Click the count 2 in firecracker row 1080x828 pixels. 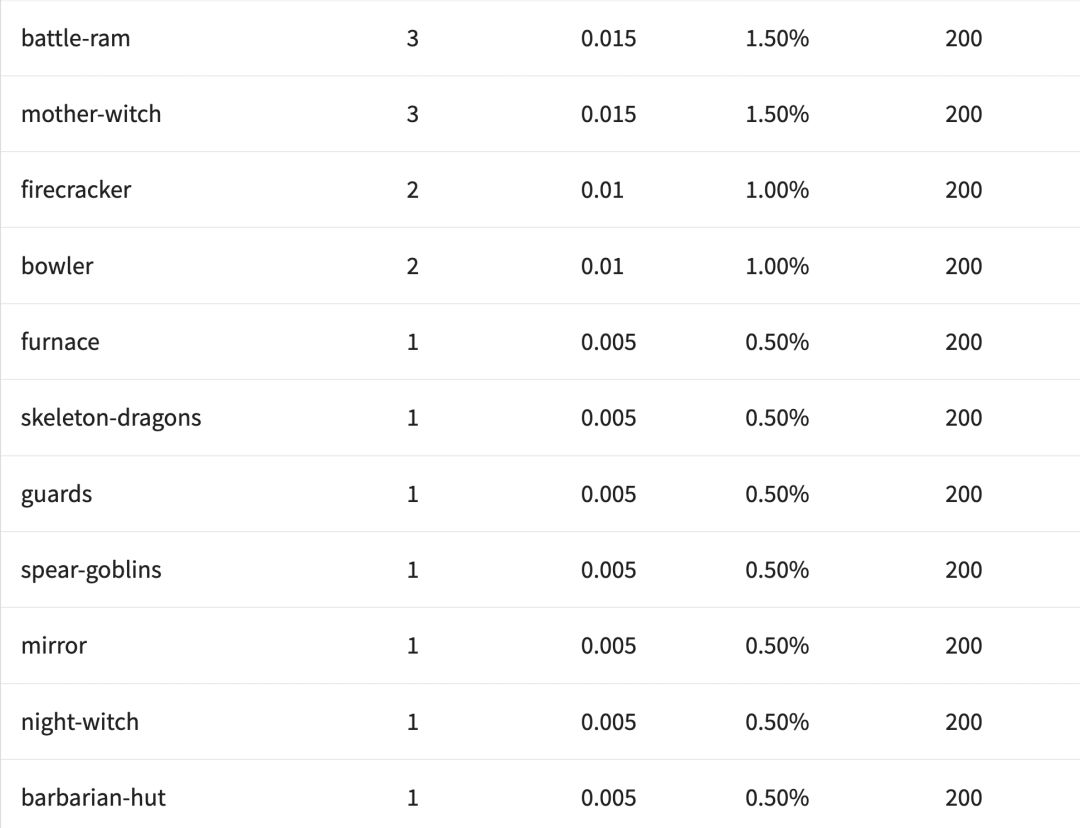coord(412,190)
